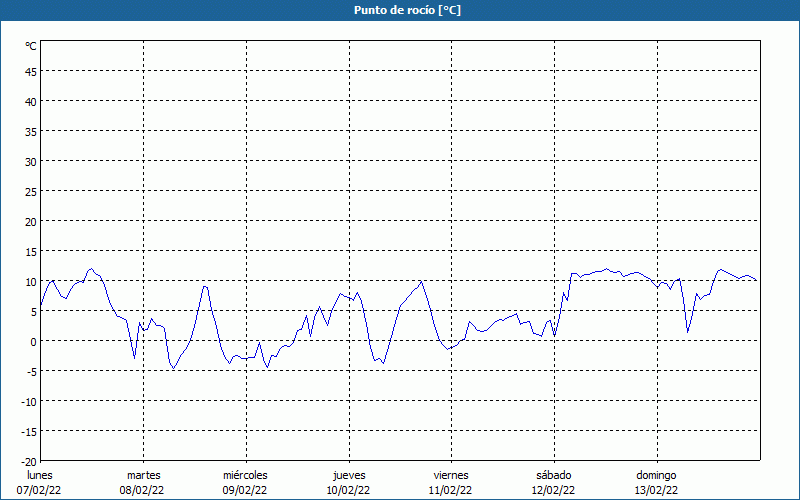Click the 'domingo' day label

(656, 475)
